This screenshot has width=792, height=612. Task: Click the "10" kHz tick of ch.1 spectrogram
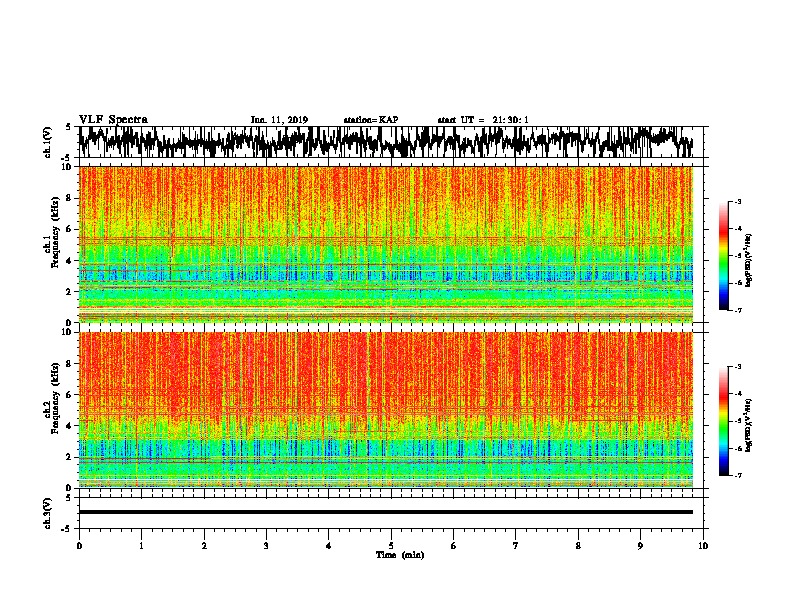(68, 167)
